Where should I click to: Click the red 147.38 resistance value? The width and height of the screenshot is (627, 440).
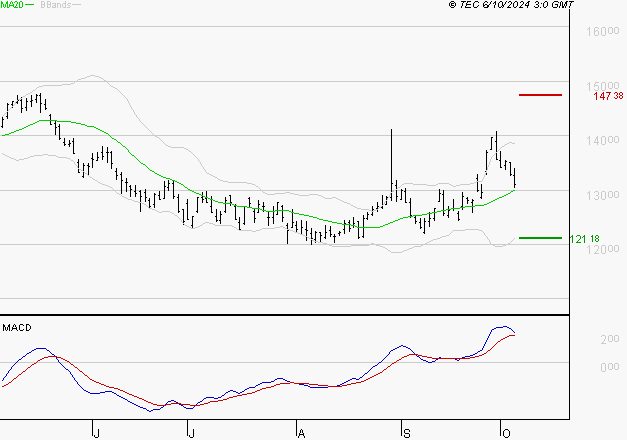tap(608, 96)
